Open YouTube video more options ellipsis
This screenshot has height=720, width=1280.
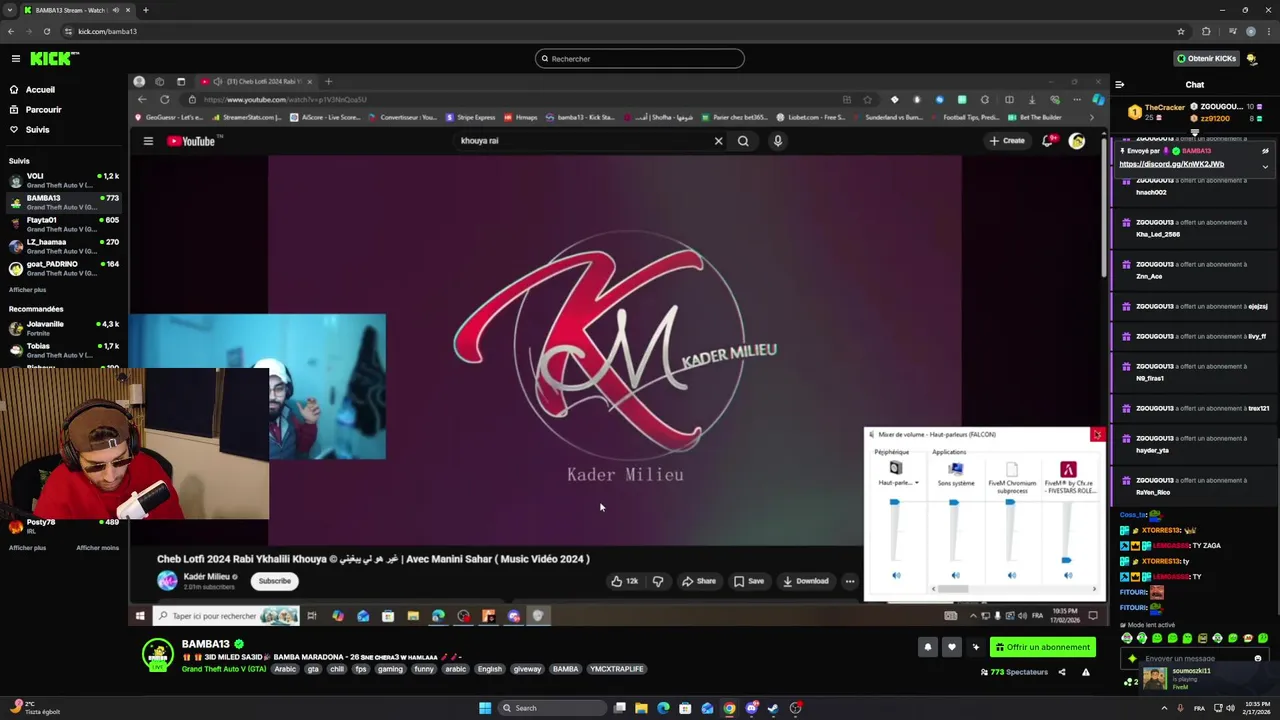(x=850, y=581)
